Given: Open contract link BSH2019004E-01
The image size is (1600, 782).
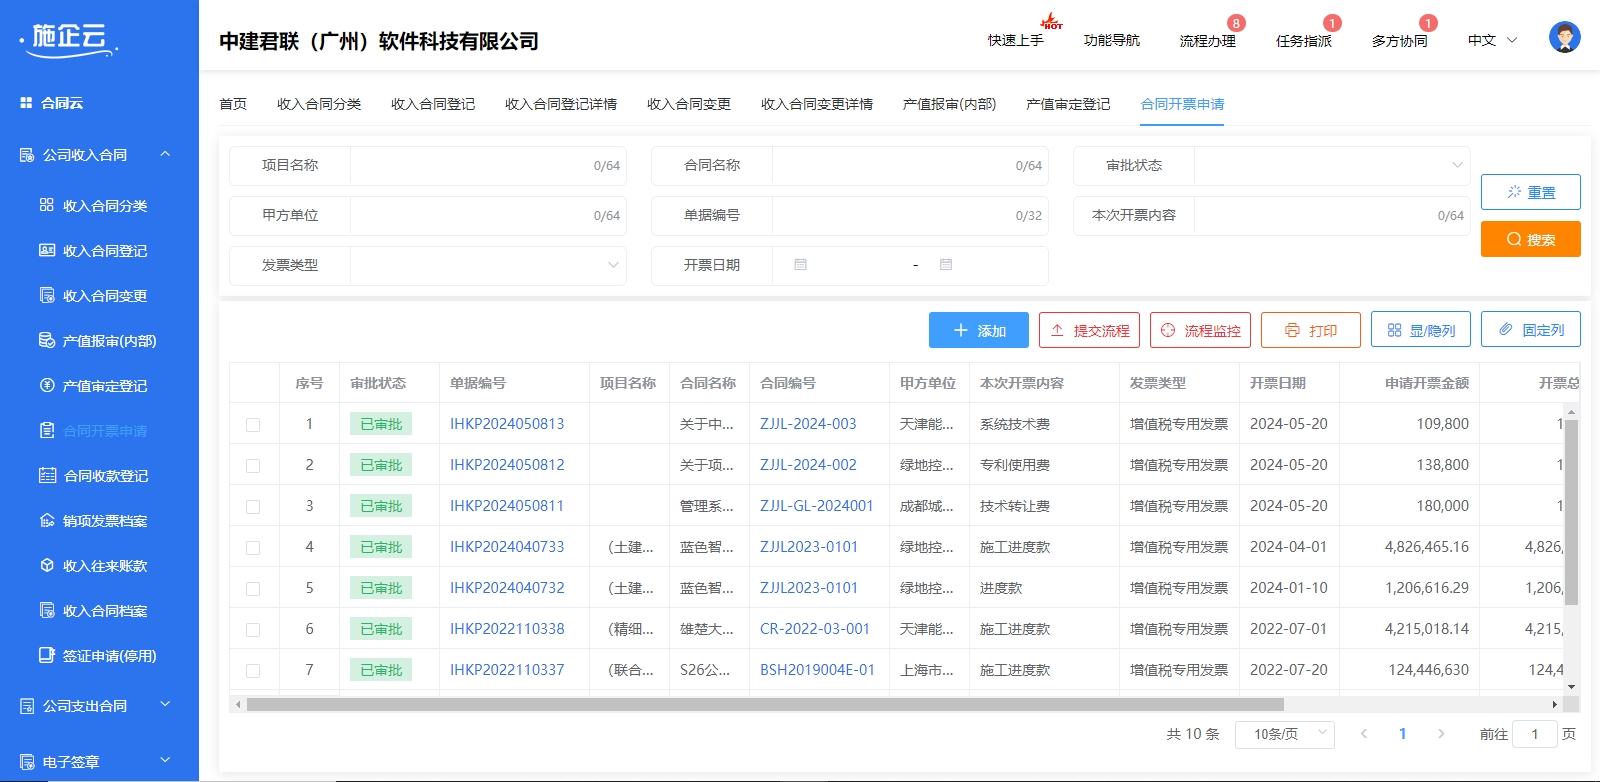Looking at the screenshot, I should click(817, 670).
